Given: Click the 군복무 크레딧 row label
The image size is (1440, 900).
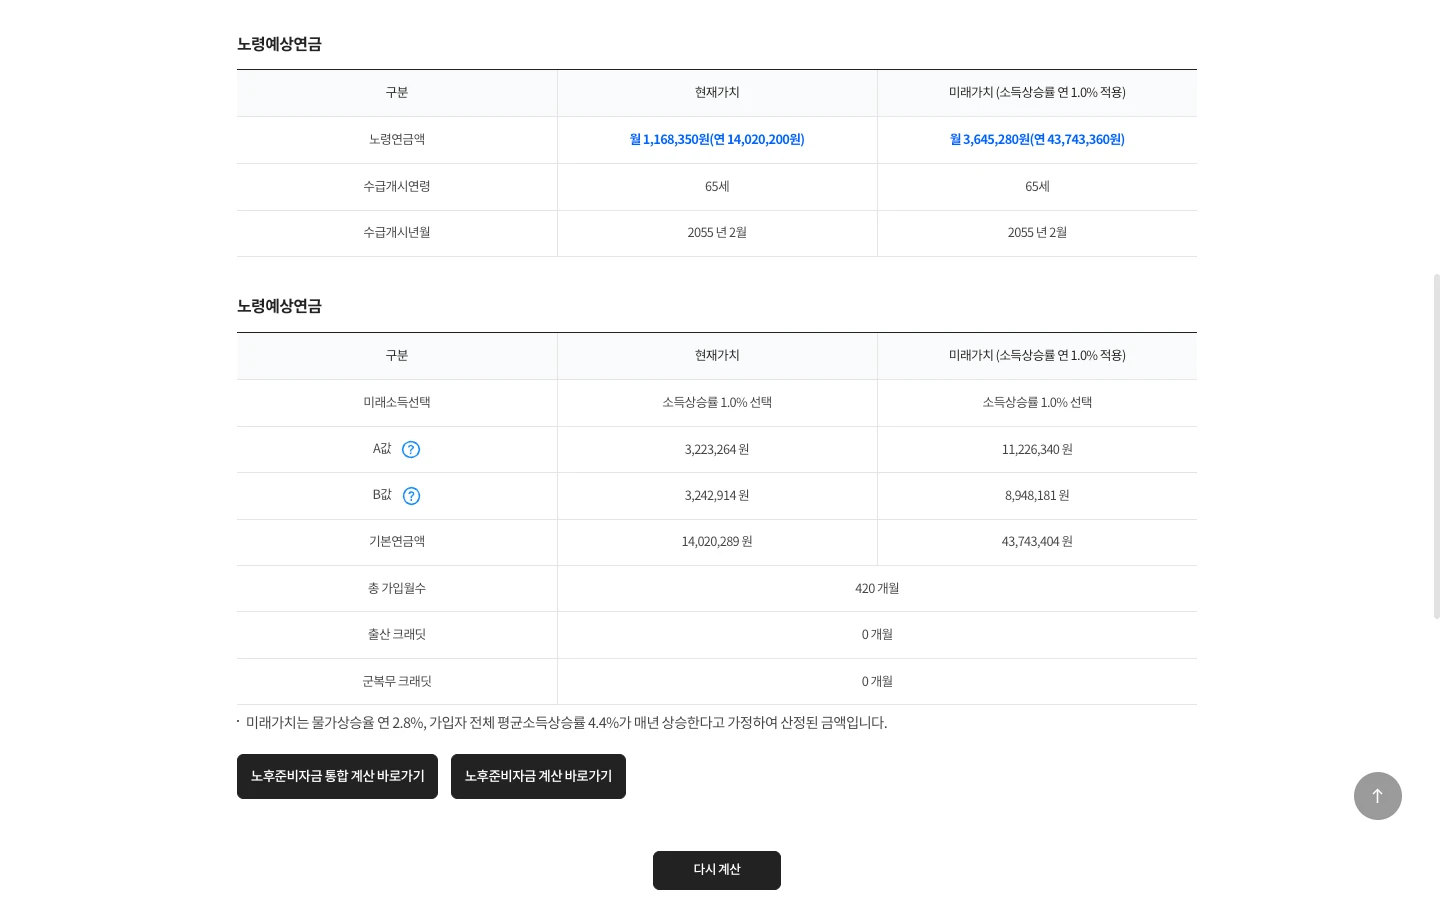Looking at the screenshot, I should [397, 682].
